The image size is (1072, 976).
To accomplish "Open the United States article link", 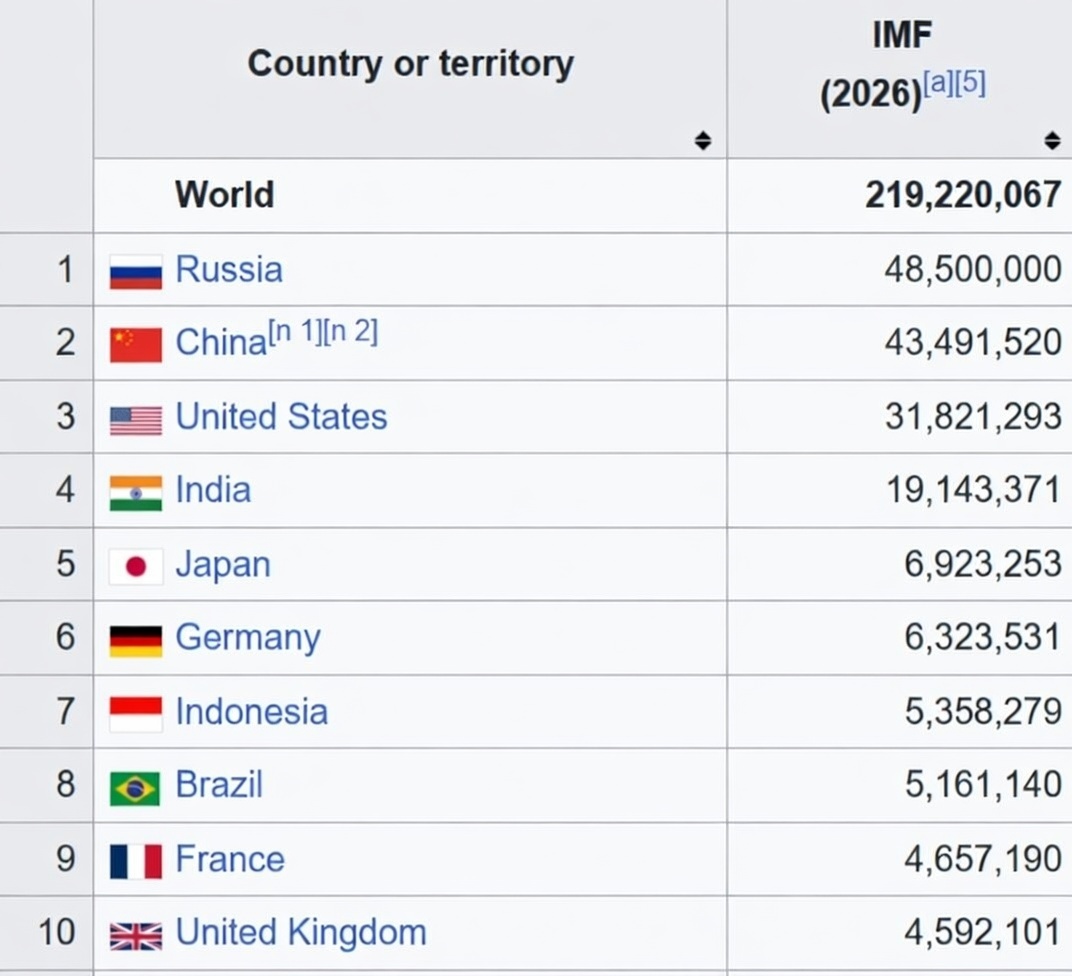I will [281, 417].
